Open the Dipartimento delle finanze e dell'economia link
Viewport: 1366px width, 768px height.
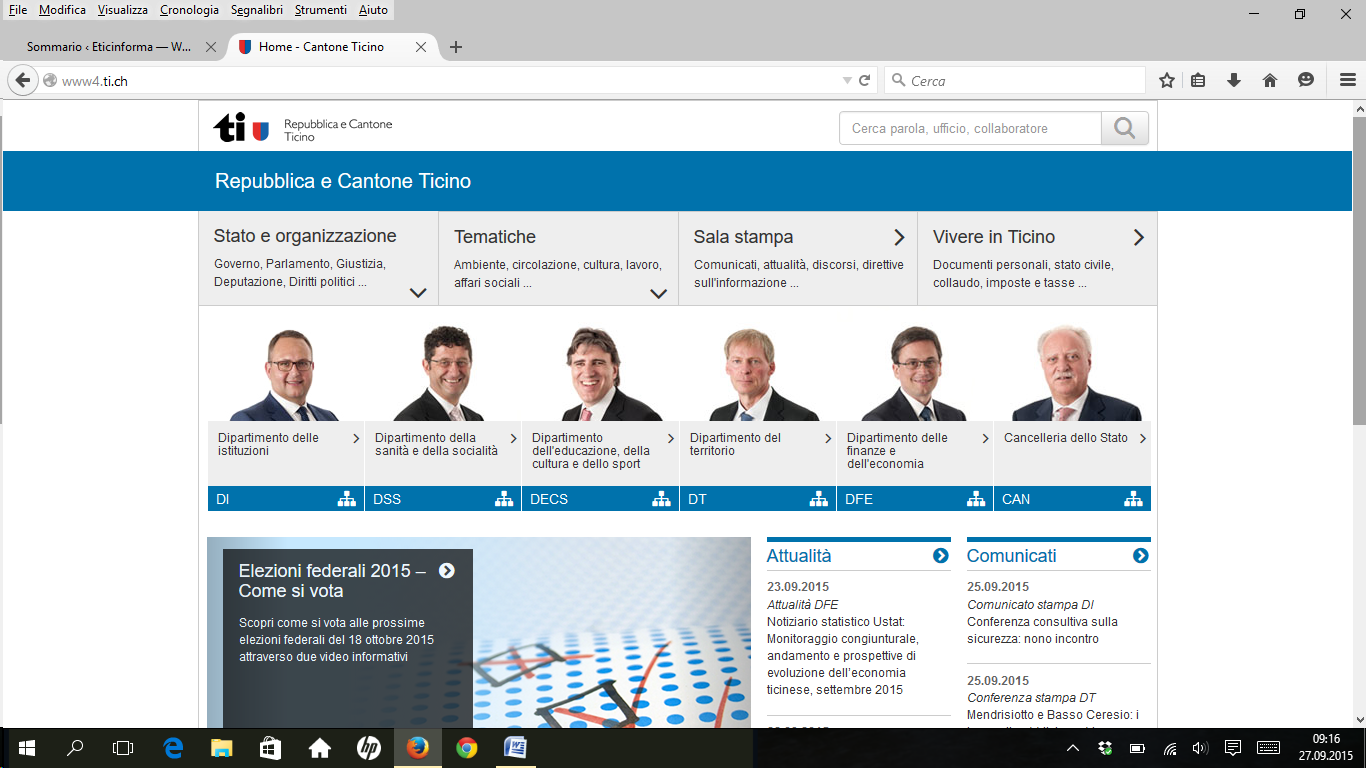pyautogui.click(x=897, y=451)
